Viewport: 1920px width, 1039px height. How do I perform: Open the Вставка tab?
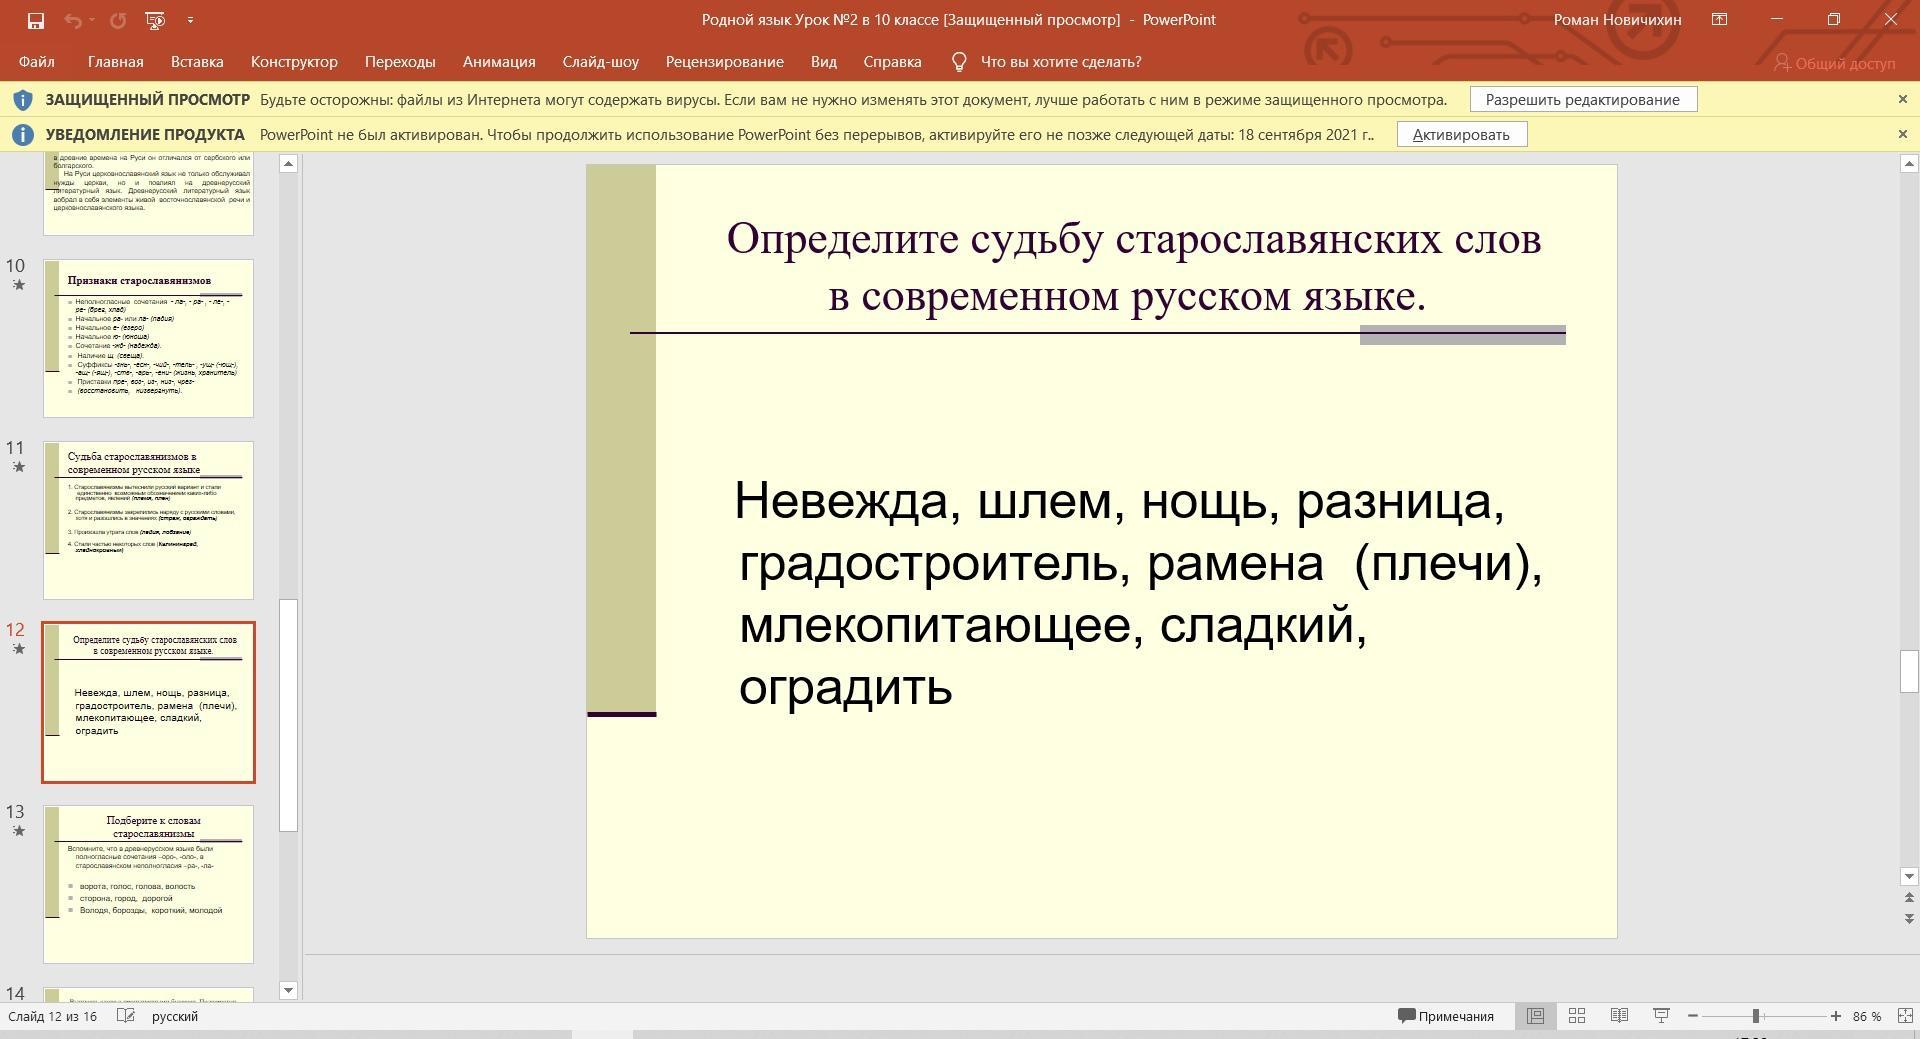[197, 62]
